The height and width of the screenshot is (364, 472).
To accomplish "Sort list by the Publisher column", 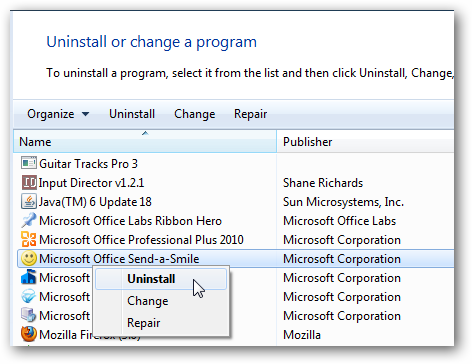I will (x=365, y=142).
